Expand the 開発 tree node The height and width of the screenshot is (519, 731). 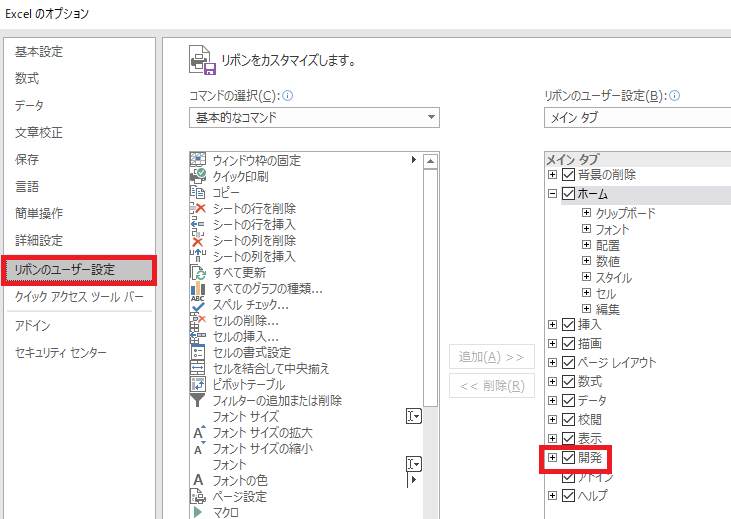point(552,457)
